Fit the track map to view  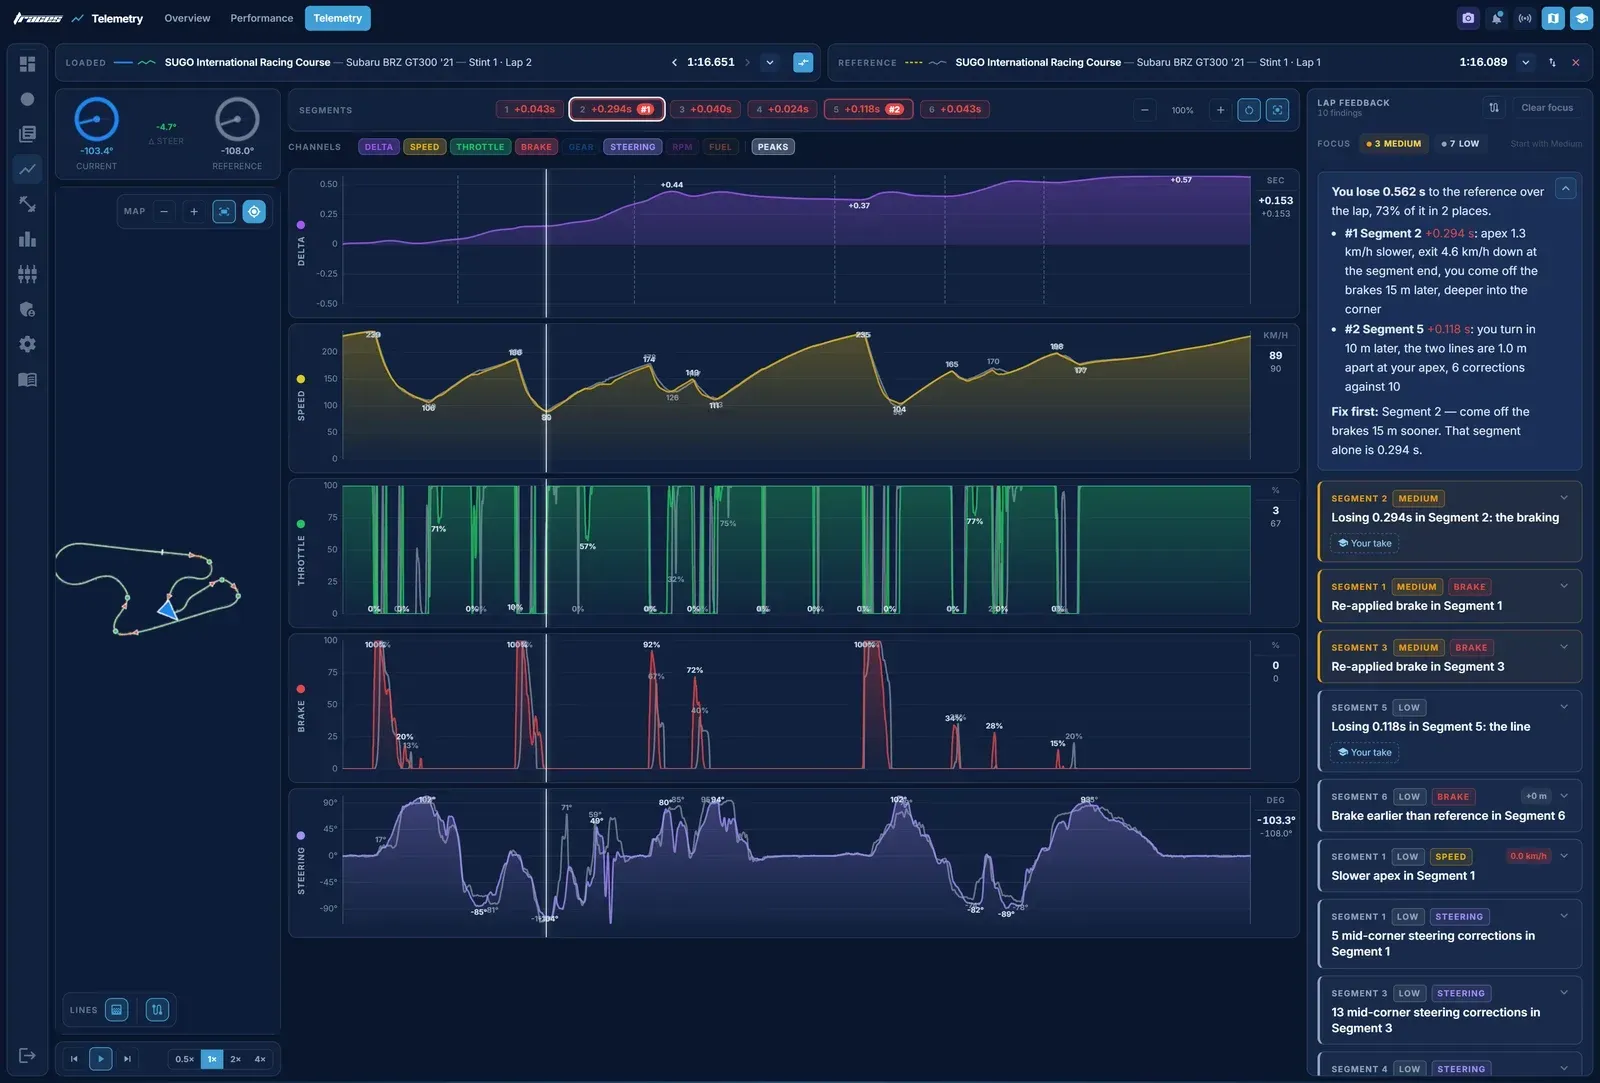coord(224,211)
